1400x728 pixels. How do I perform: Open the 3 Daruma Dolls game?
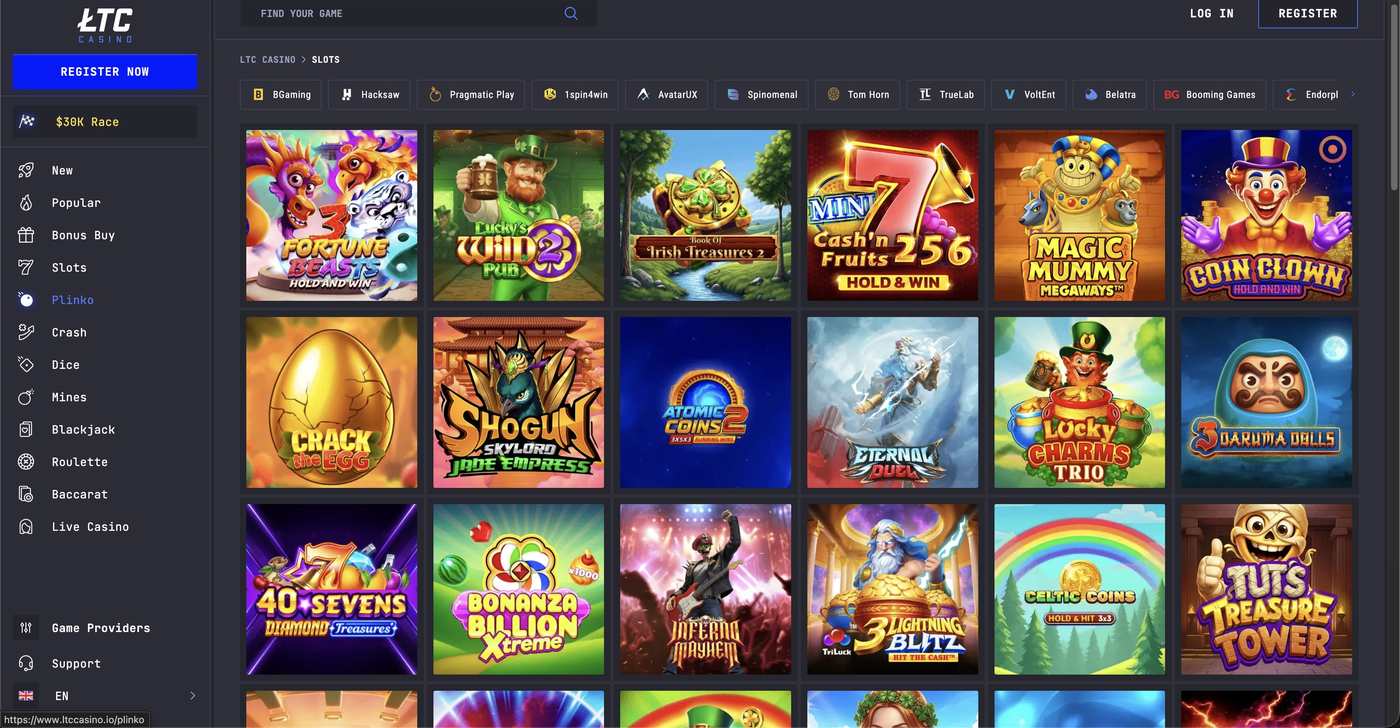[x=1267, y=402]
